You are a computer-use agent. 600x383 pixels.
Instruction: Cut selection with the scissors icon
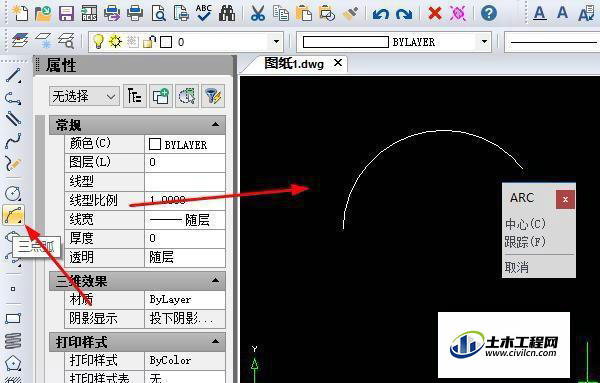[258, 13]
